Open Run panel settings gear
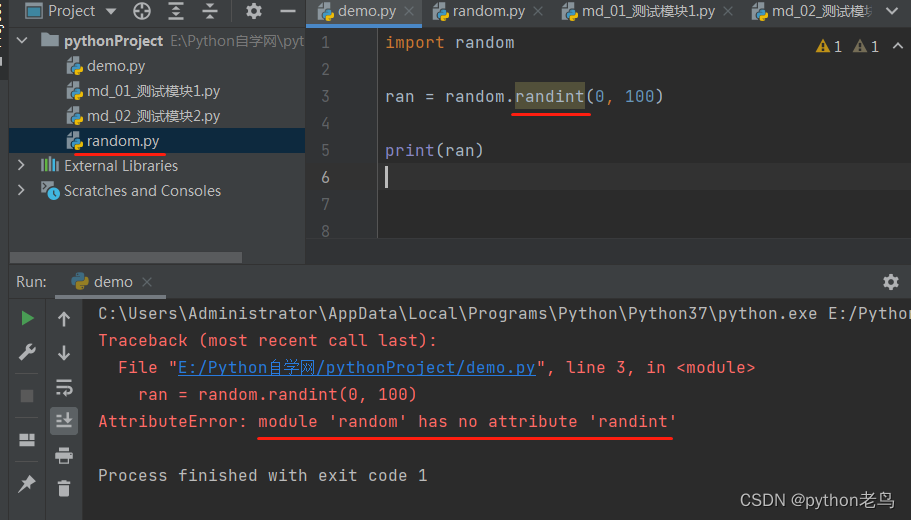This screenshot has width=911, height=520. tap(891, 282)
